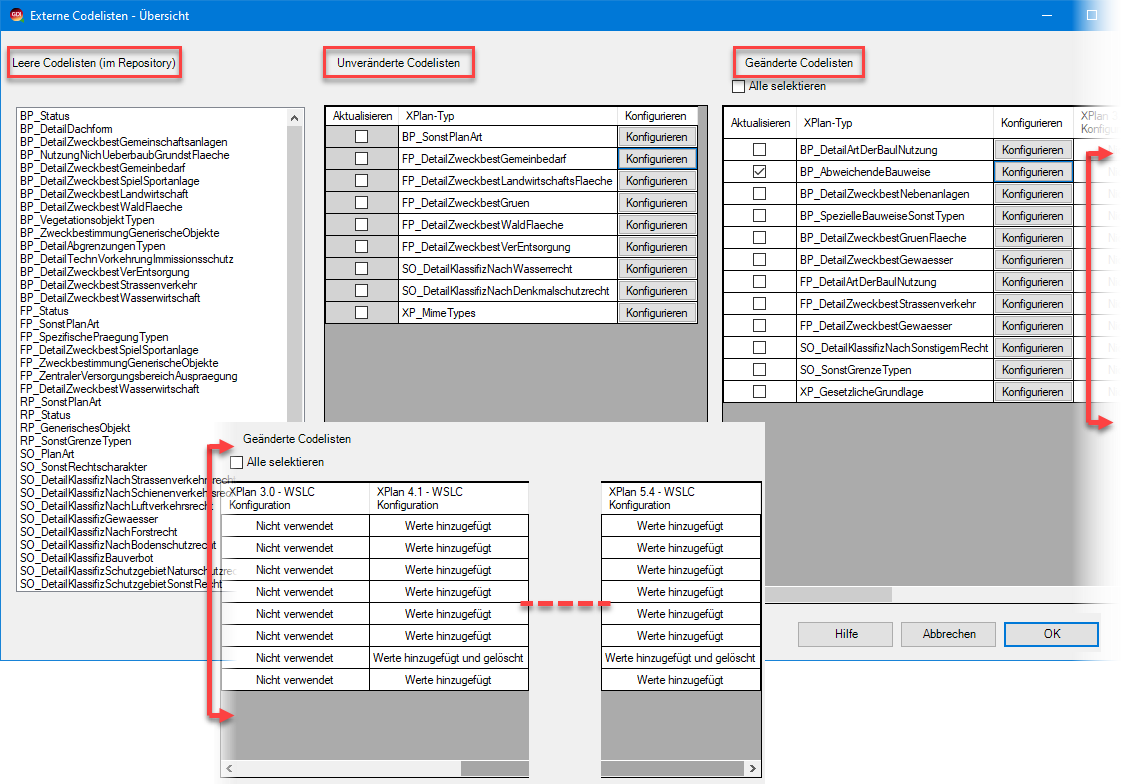Screen dimensions: 1122x784
Task: Tick Aktualisieren box for XP_MimeTypes
Action: (361, 313)
